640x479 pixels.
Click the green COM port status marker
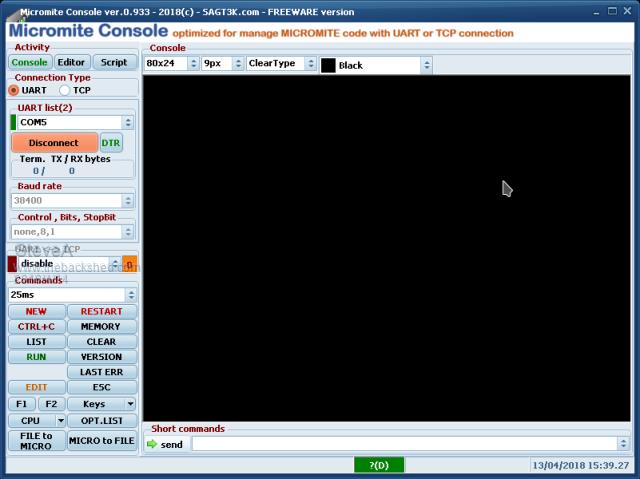click(x=13, y=122)
